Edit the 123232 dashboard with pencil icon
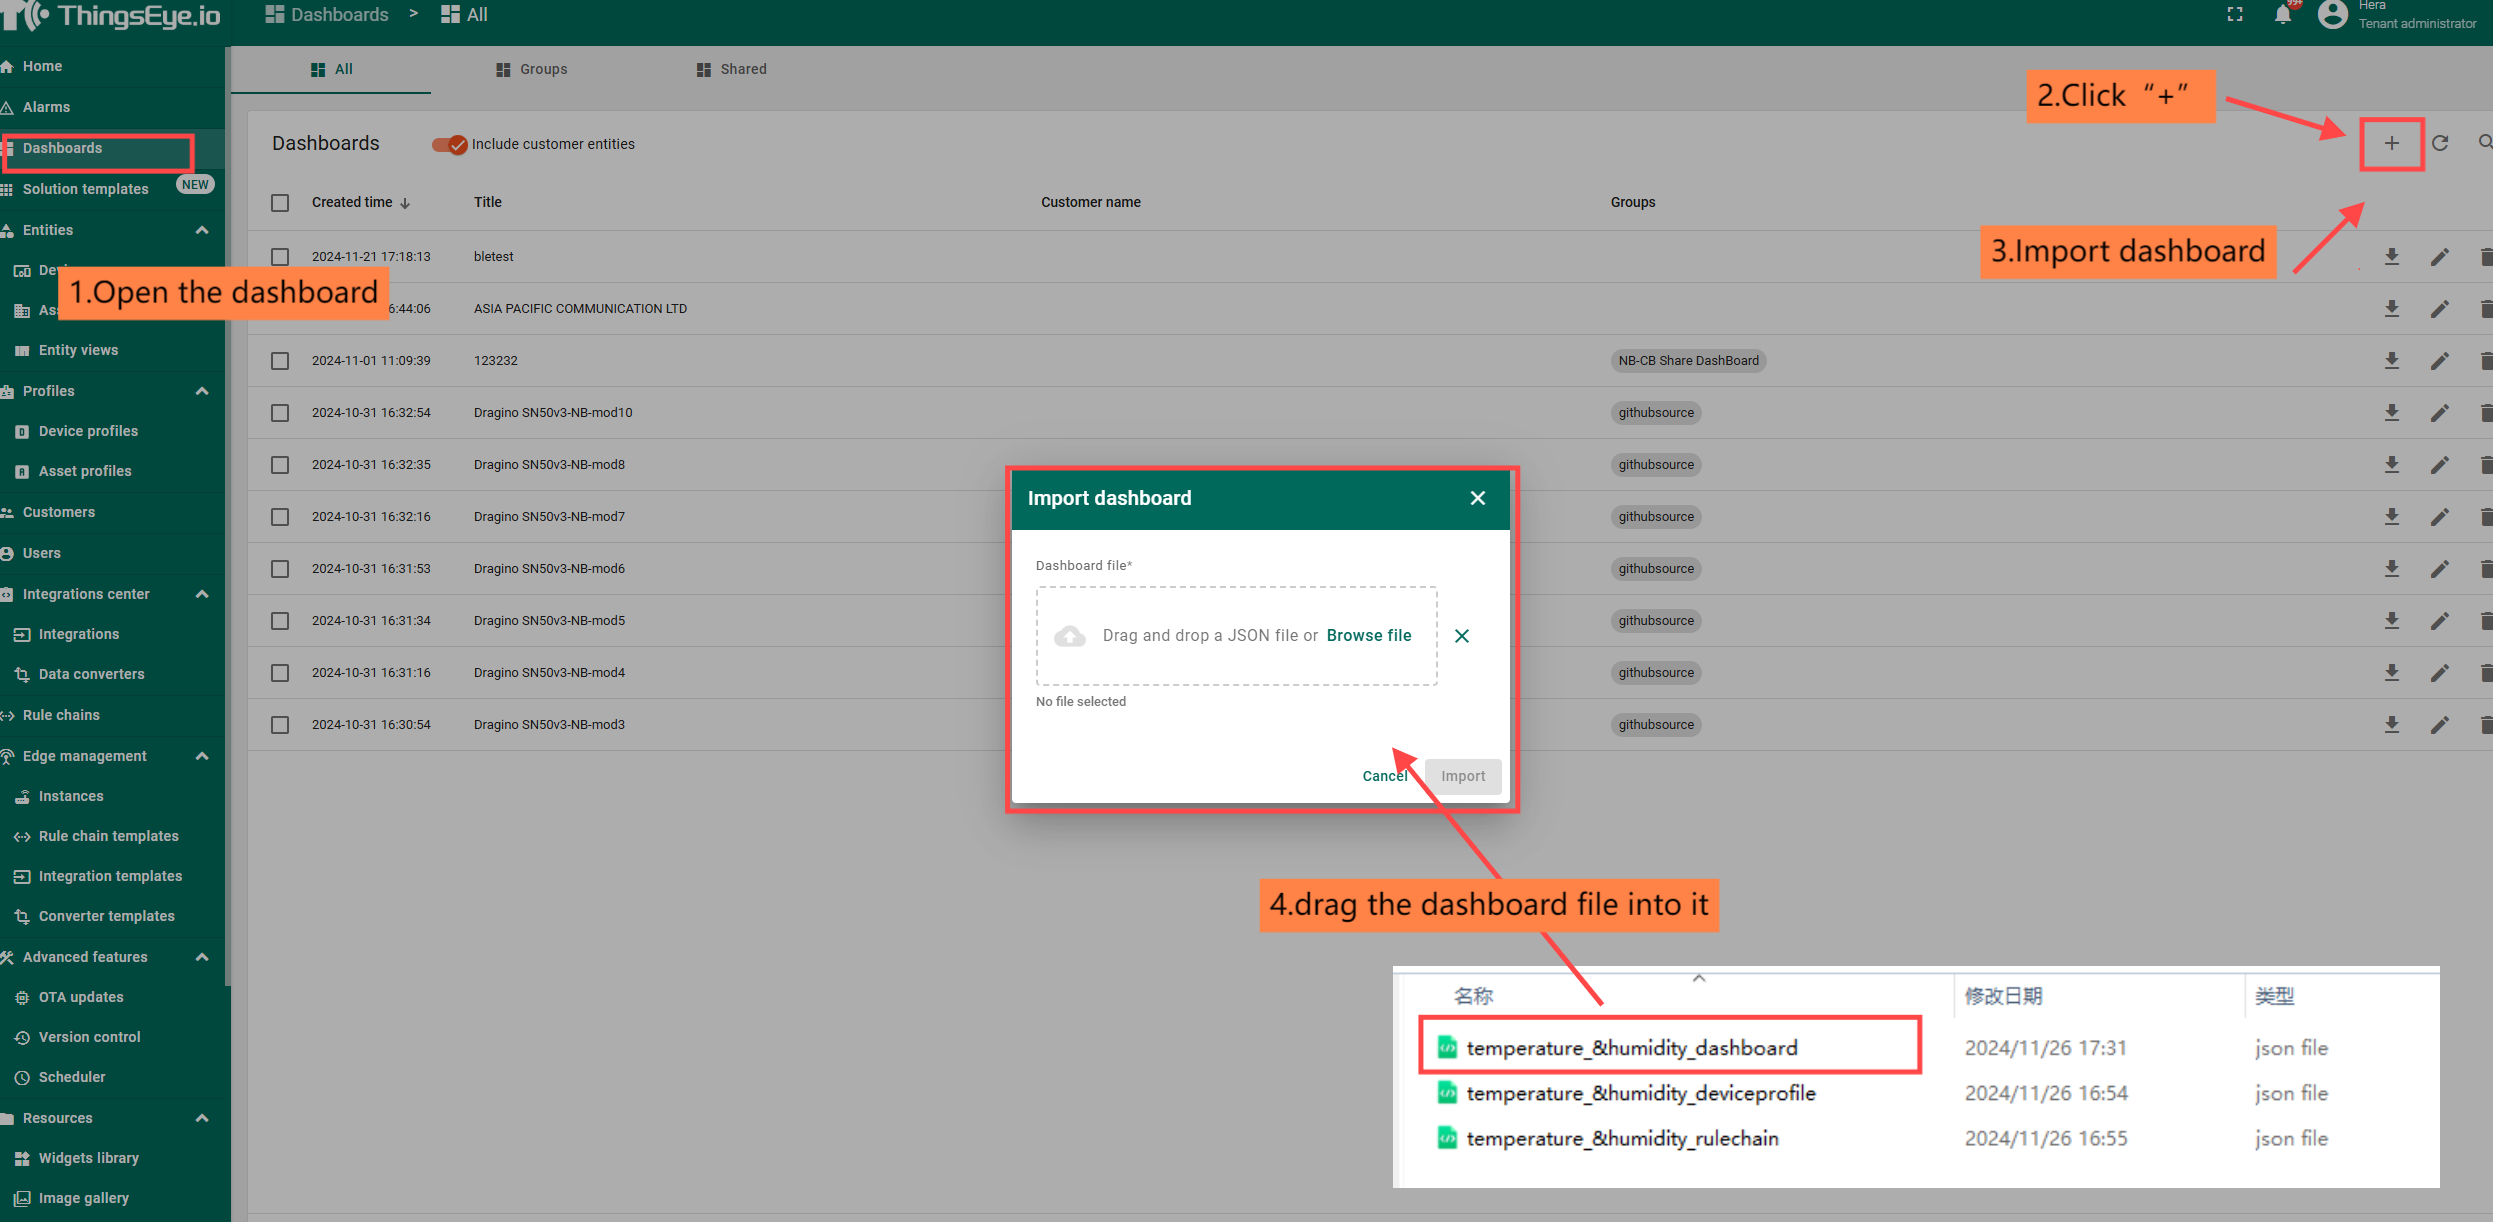The height and width of the screenshot is (1222, 2493). 2439,361
